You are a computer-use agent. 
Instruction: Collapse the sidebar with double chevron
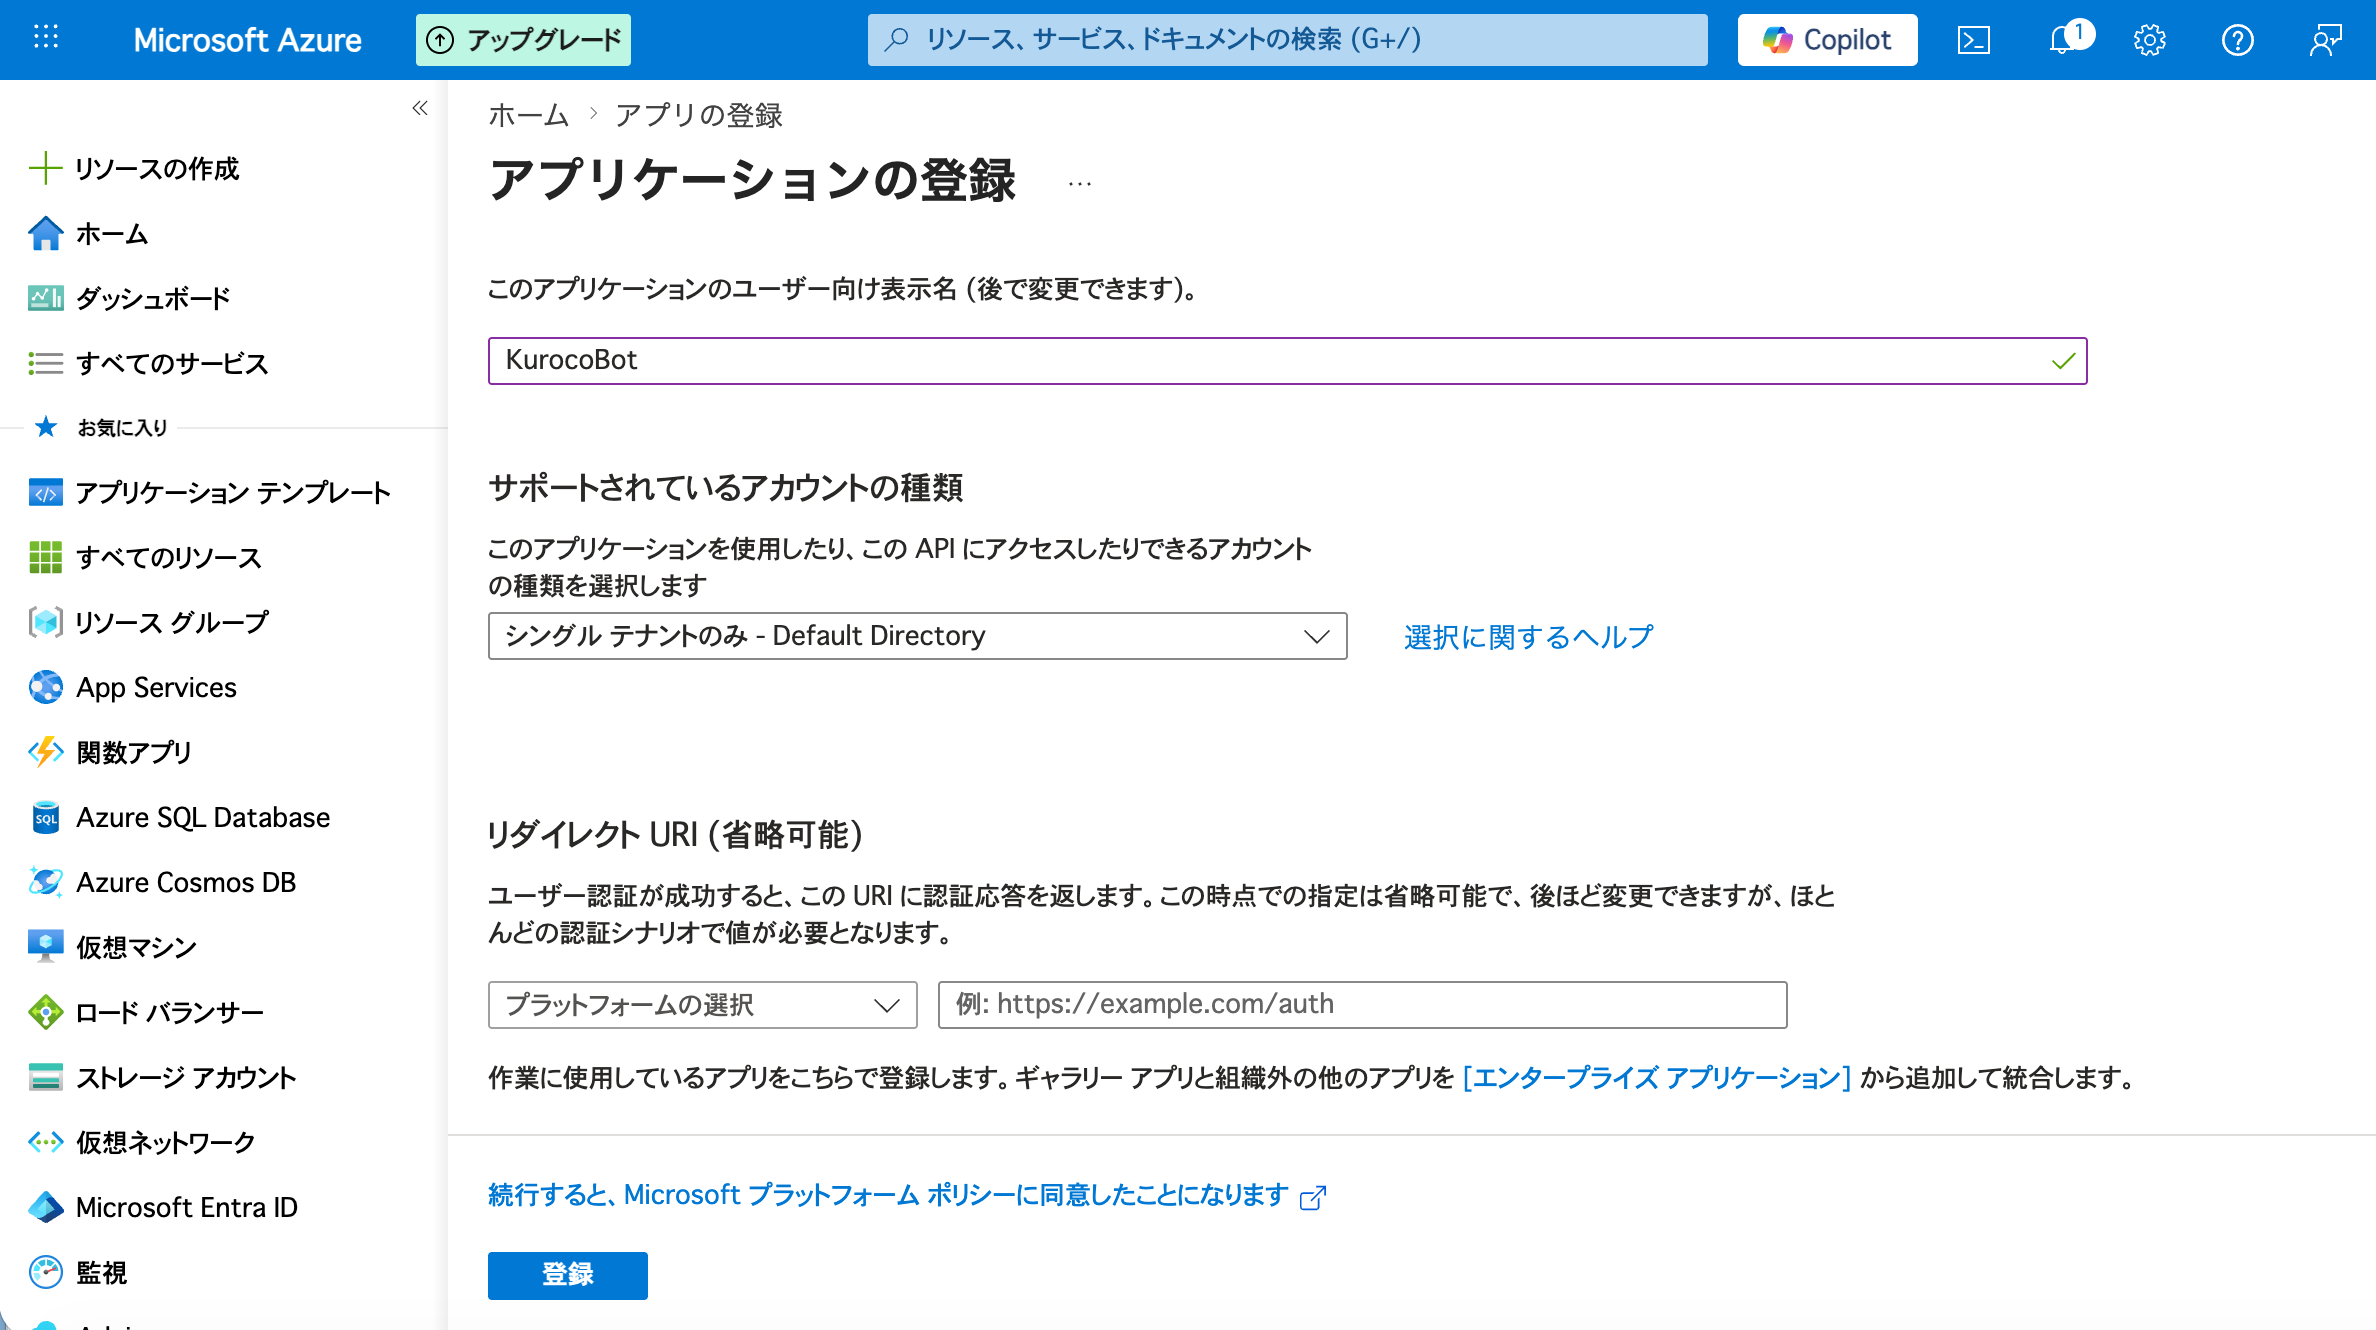(x=420, y=108)
